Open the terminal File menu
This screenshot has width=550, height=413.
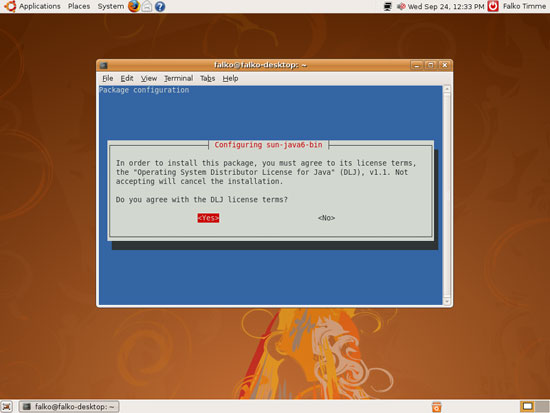pos(108,78)
